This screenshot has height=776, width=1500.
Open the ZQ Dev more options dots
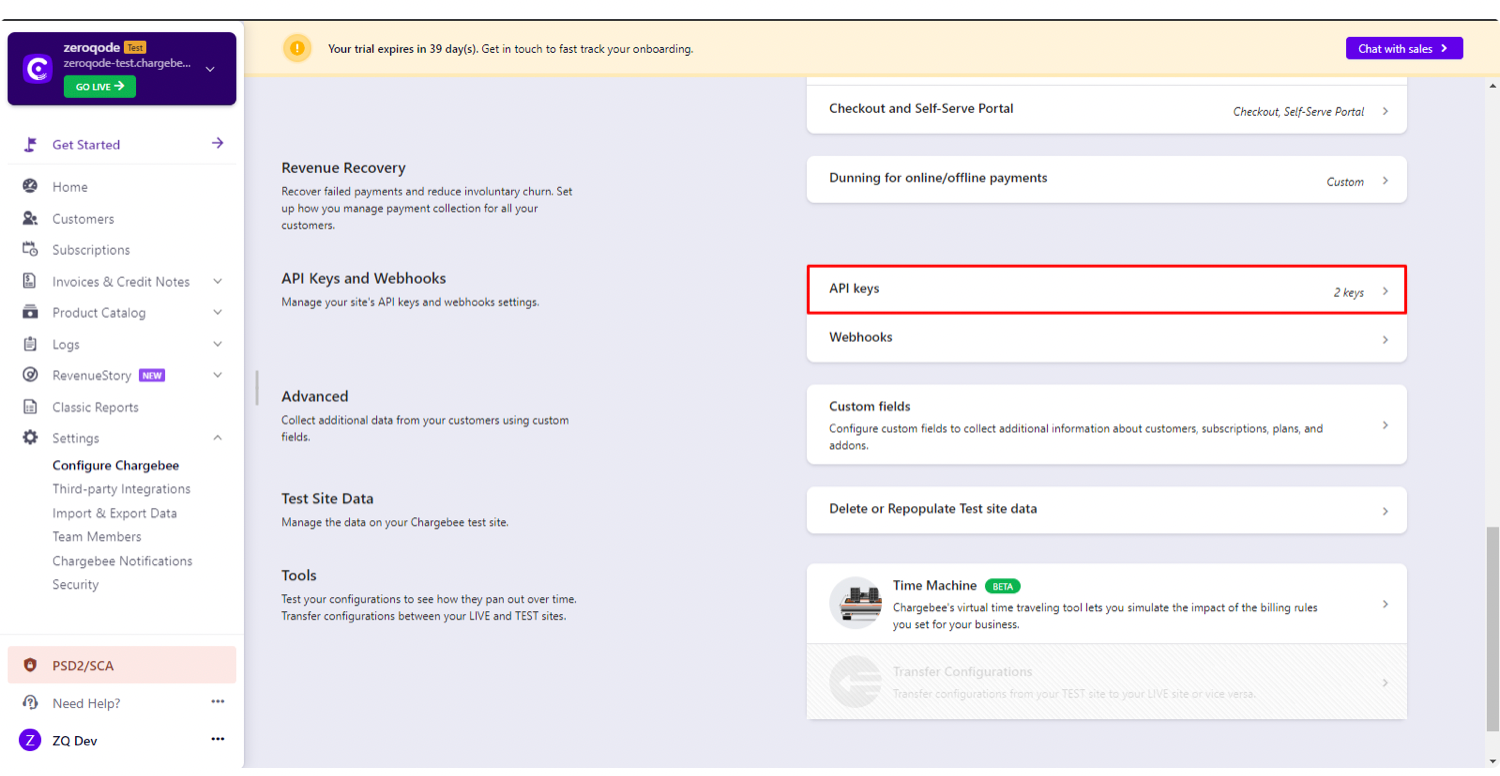coord(218,739)
